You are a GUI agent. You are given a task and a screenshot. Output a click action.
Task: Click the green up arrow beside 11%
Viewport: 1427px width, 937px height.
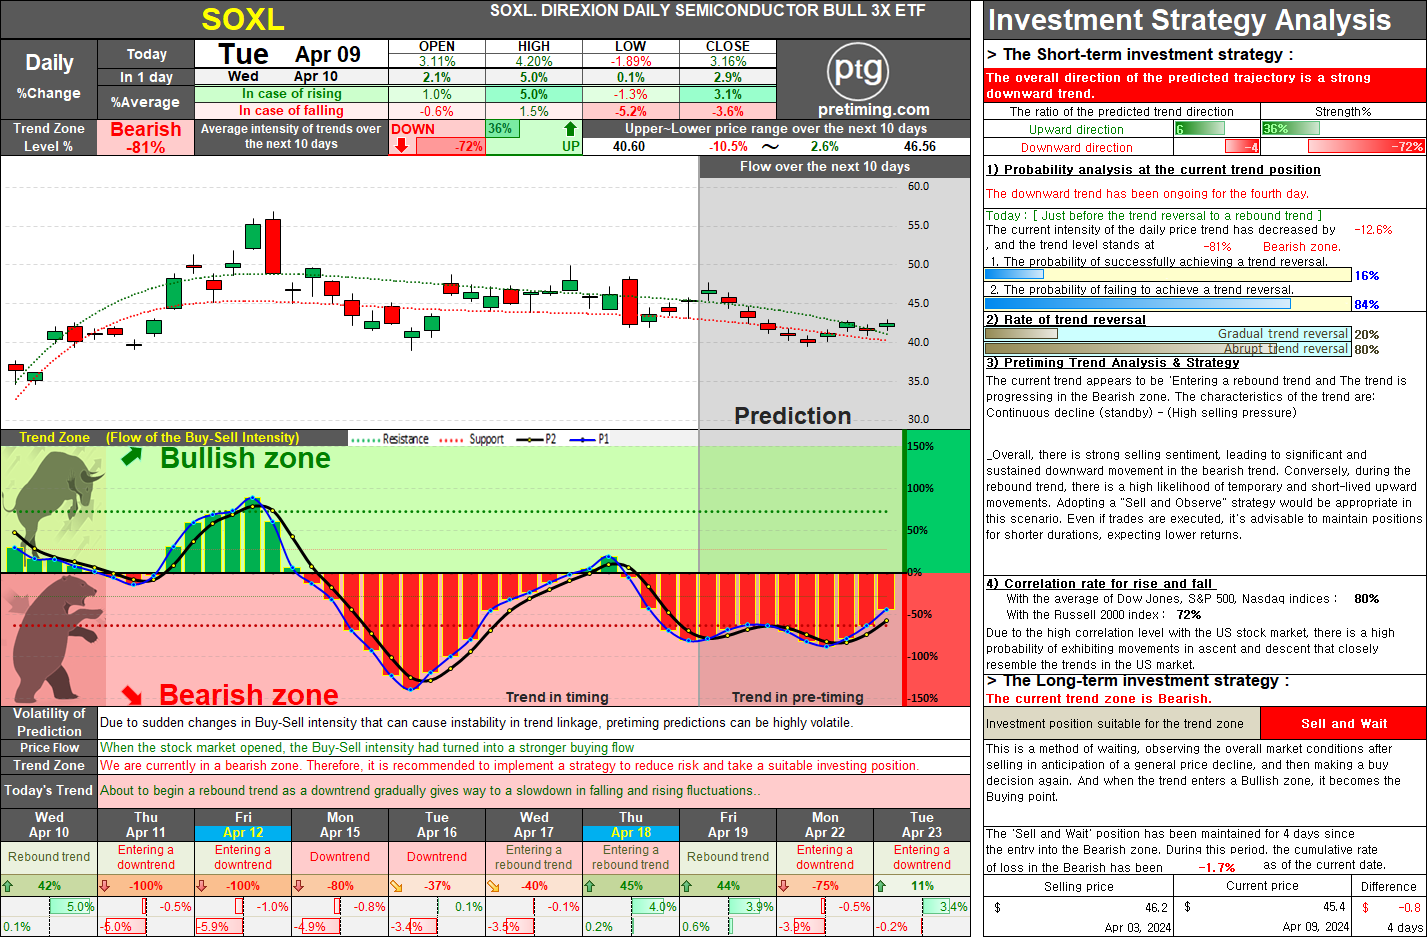880,885
